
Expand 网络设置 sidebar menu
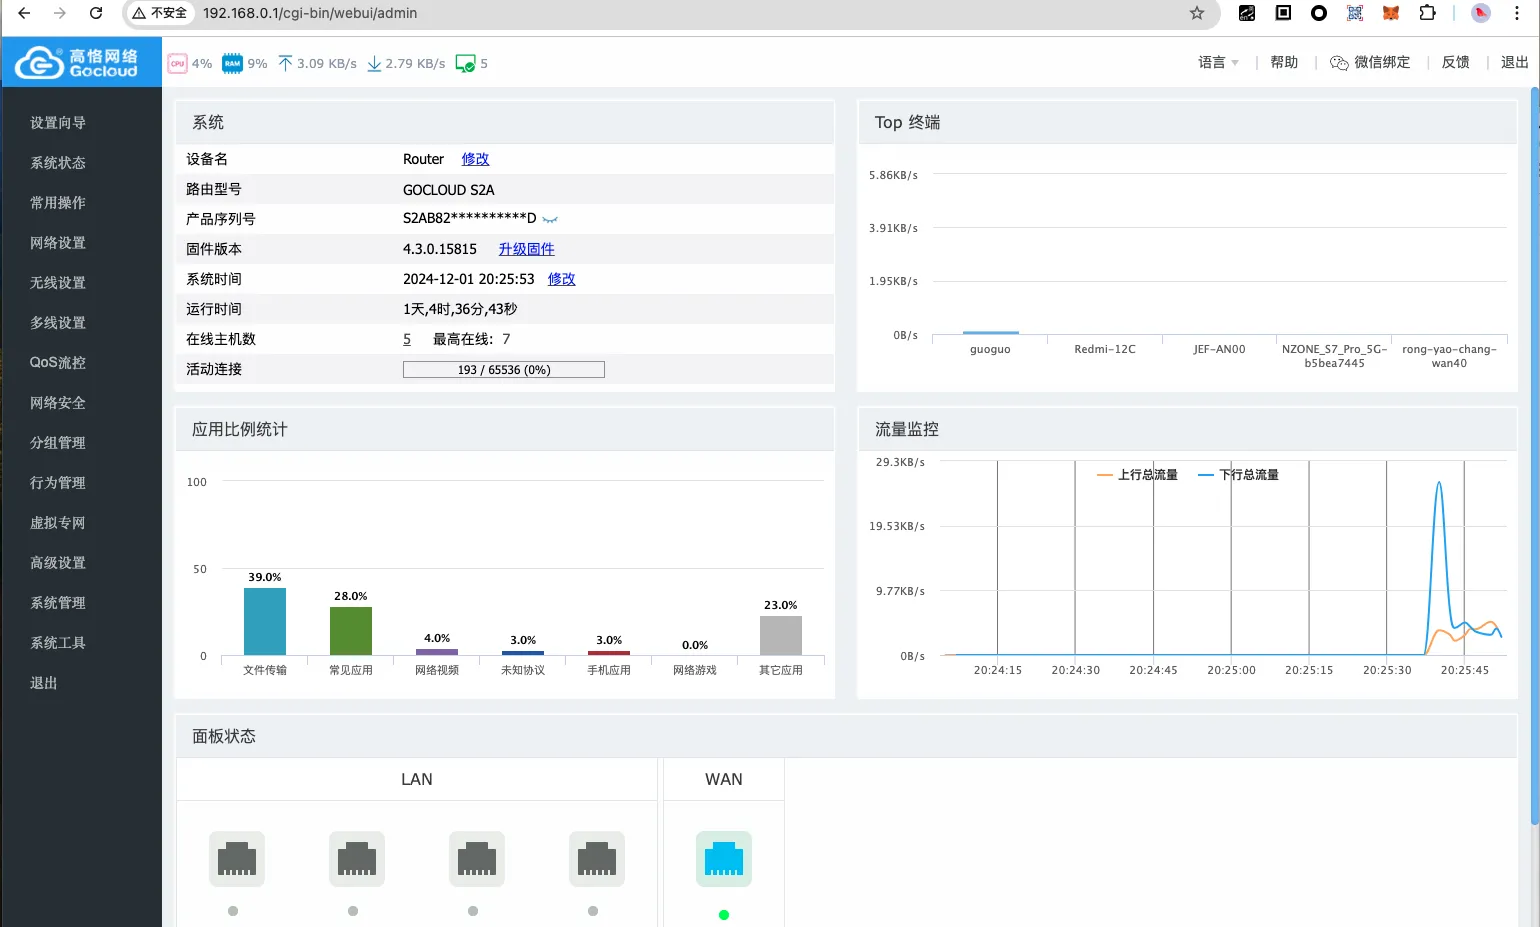point(58,243)
